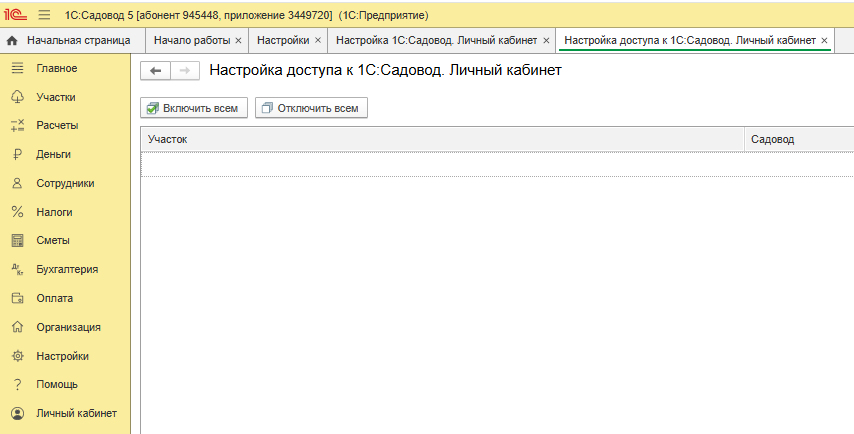Open Организация in sidebar
Image resolution: width=854 pixels, height=434 pixels.
pos(69,327)
